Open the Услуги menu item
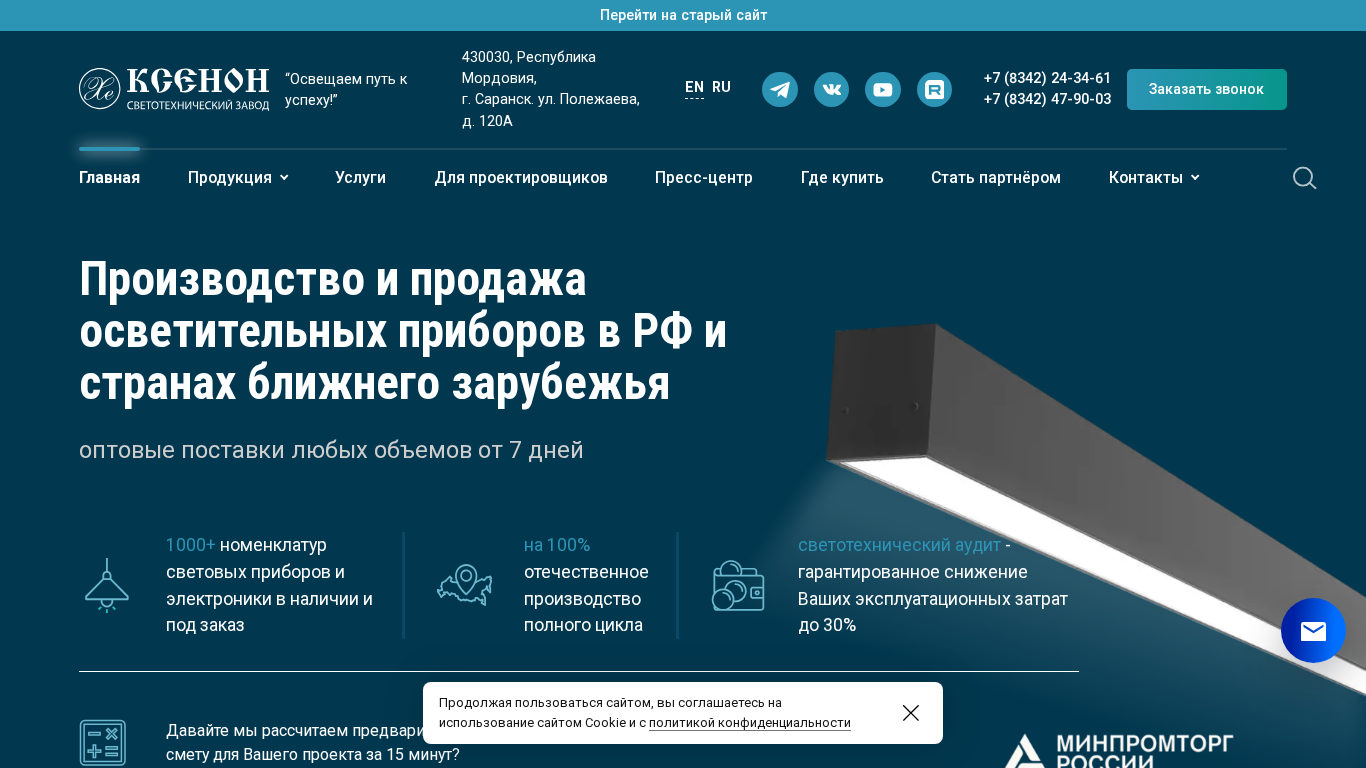This screenshot has width=1366, height=768. [361, 178]
